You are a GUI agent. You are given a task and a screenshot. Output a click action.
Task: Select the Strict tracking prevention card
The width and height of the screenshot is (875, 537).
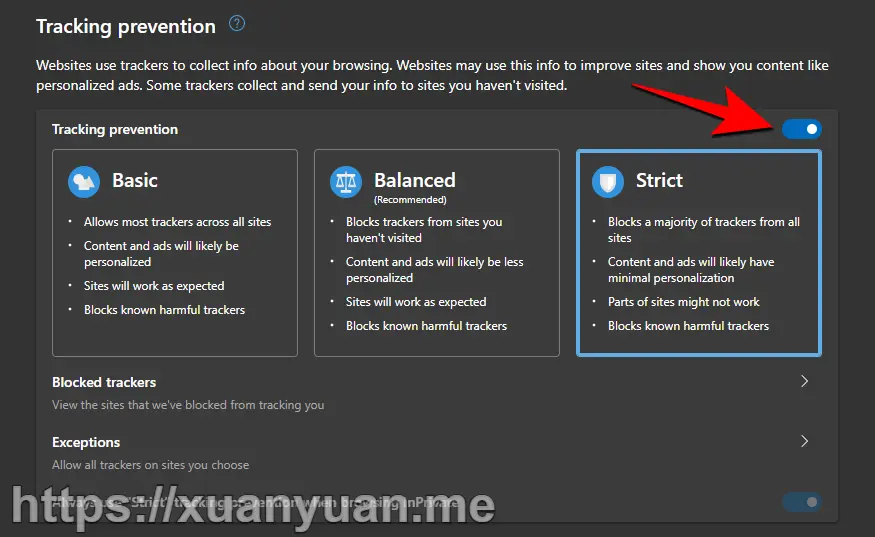pyautogui.click(x=699, y=252)
